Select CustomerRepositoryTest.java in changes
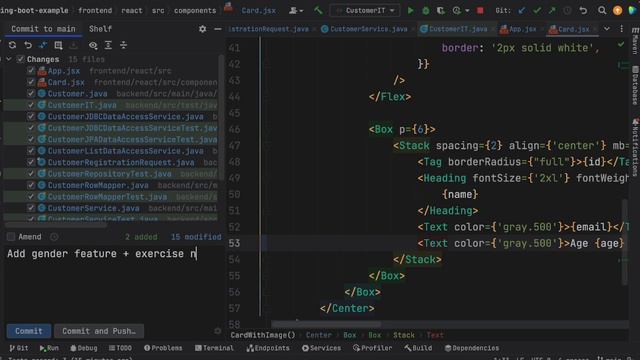Viewport: 640px width, 360px height. (109, 174)
